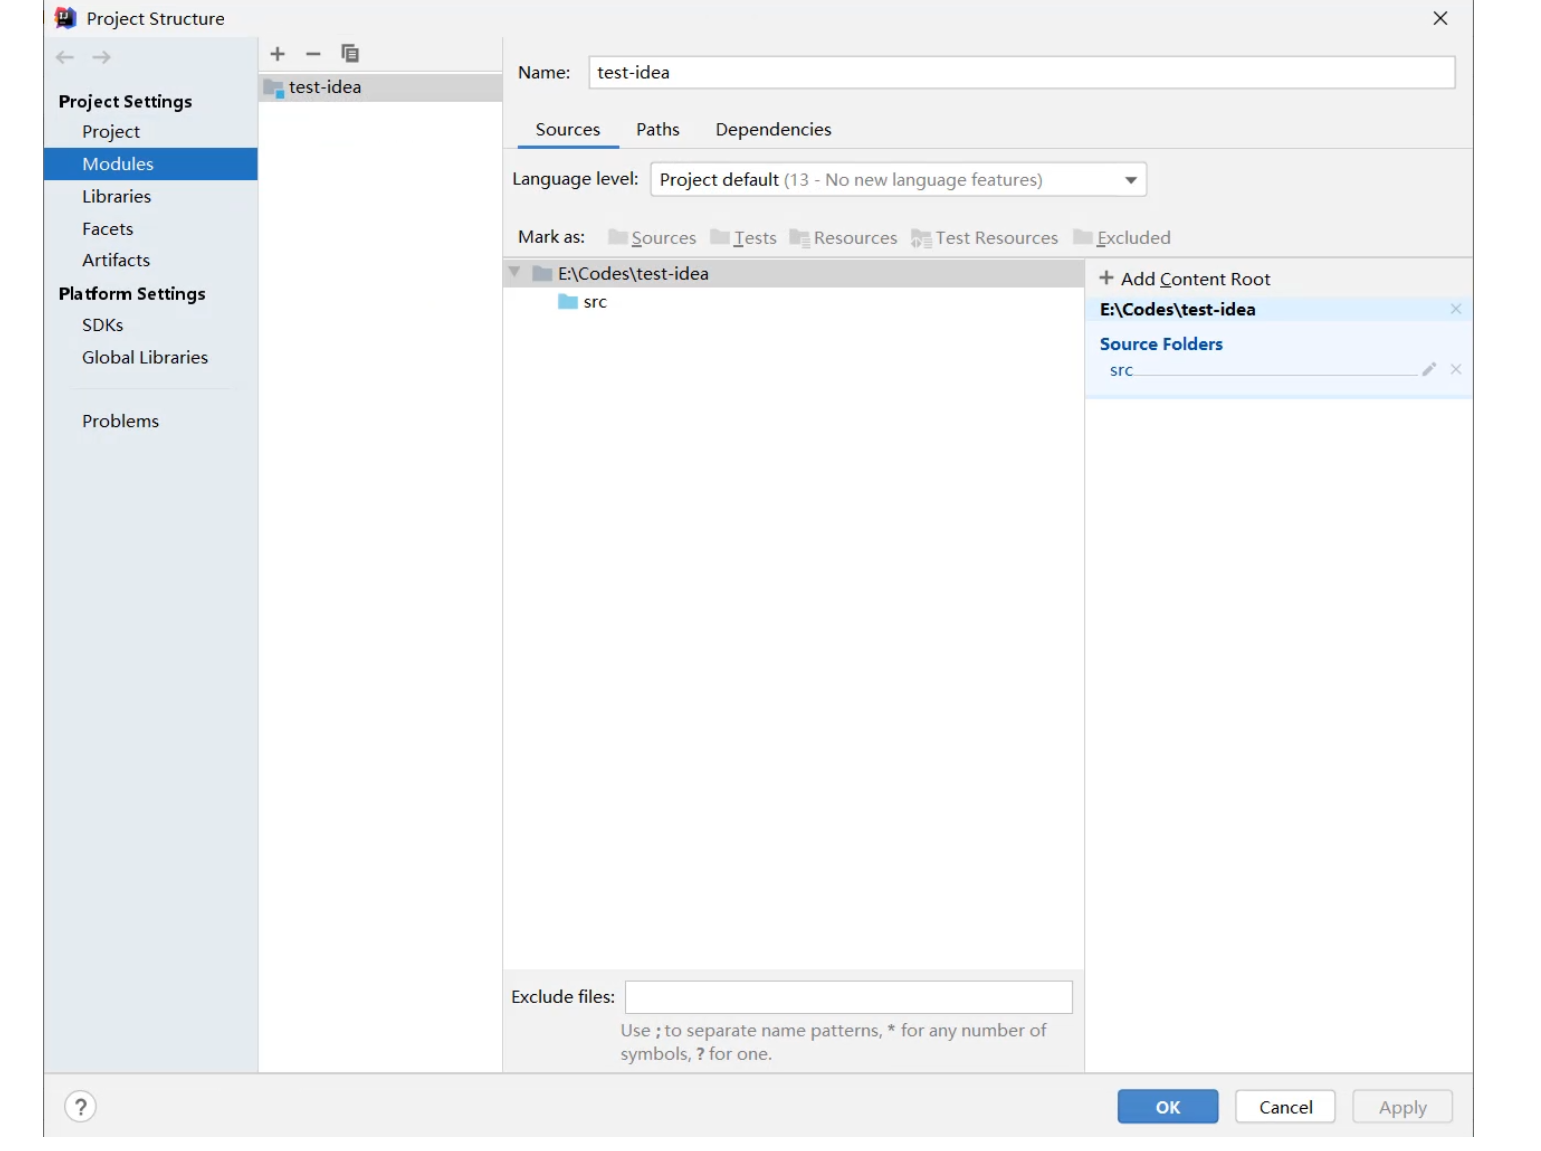Click the Copy module icon

pyautogui.click(x=350, y=54)
